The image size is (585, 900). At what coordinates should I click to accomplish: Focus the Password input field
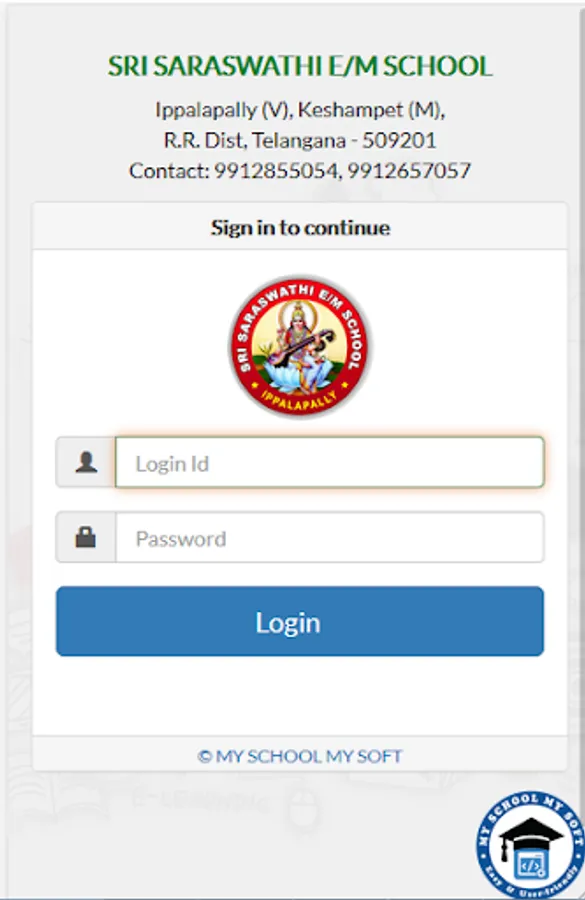(x=330, y=537)
